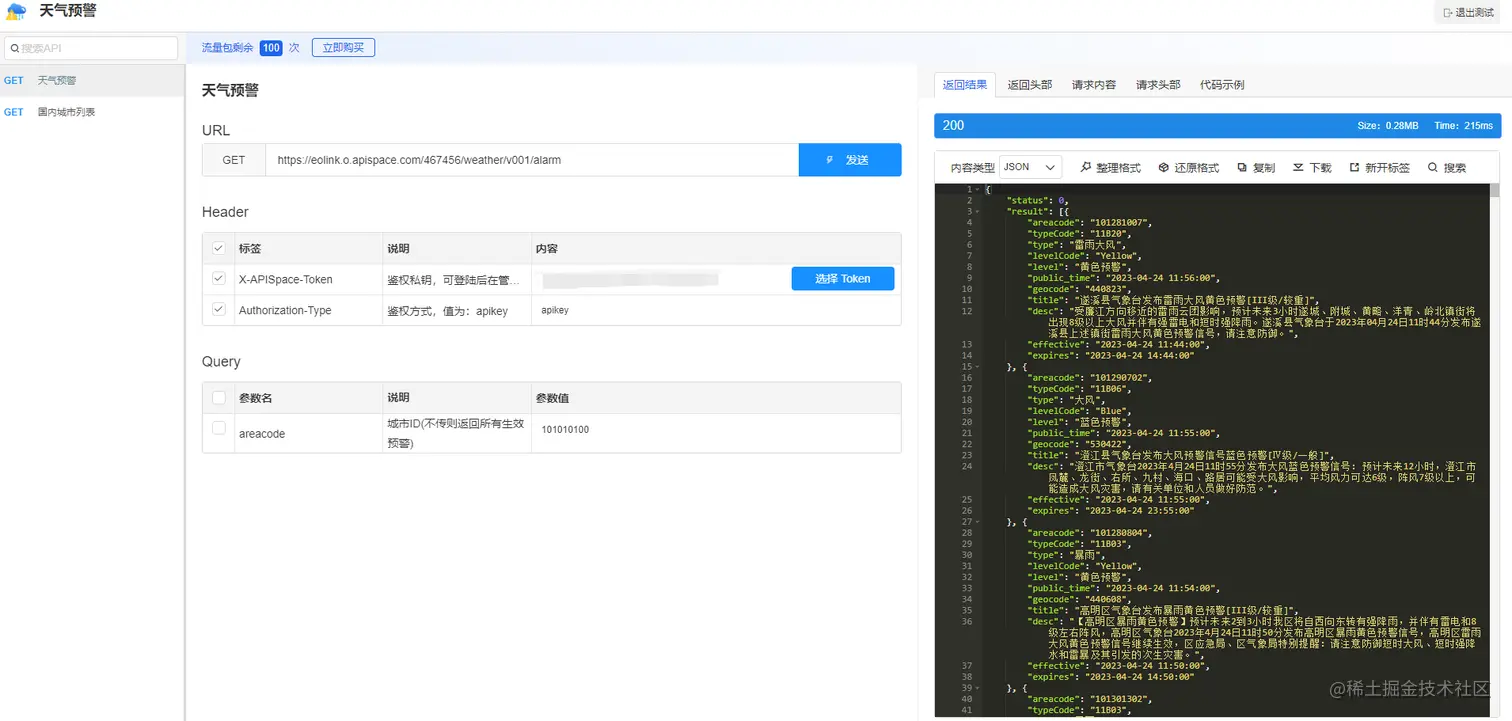
Task: Switch to the 返回头部 tab
Action: [1030, 85]
